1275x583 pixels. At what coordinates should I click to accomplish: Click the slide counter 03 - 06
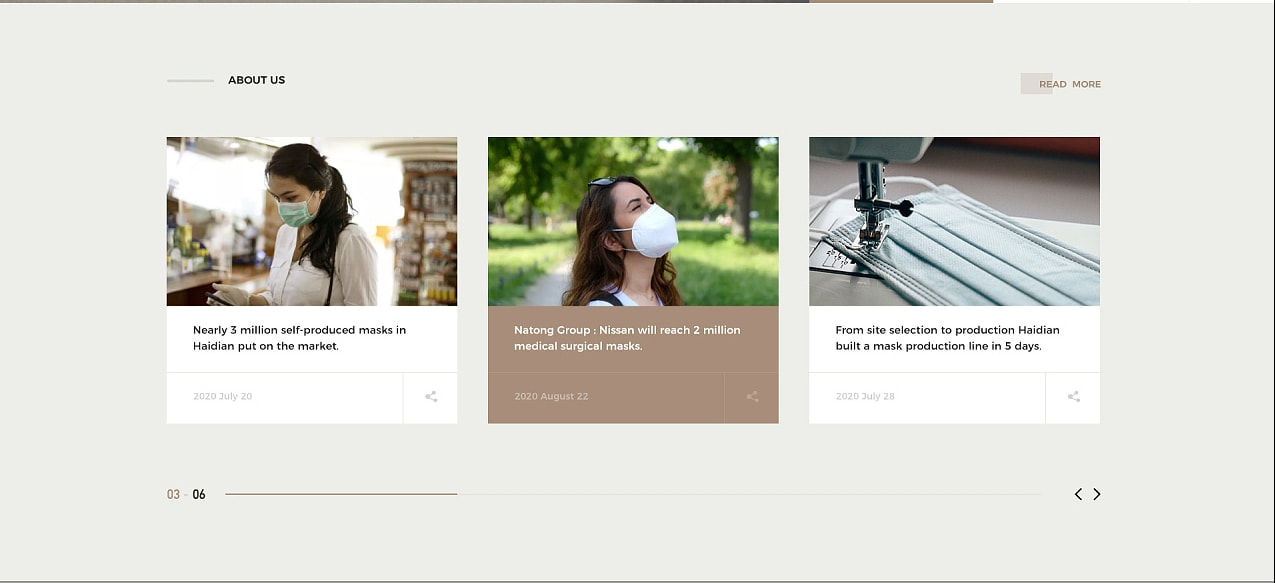pos(186,494)
